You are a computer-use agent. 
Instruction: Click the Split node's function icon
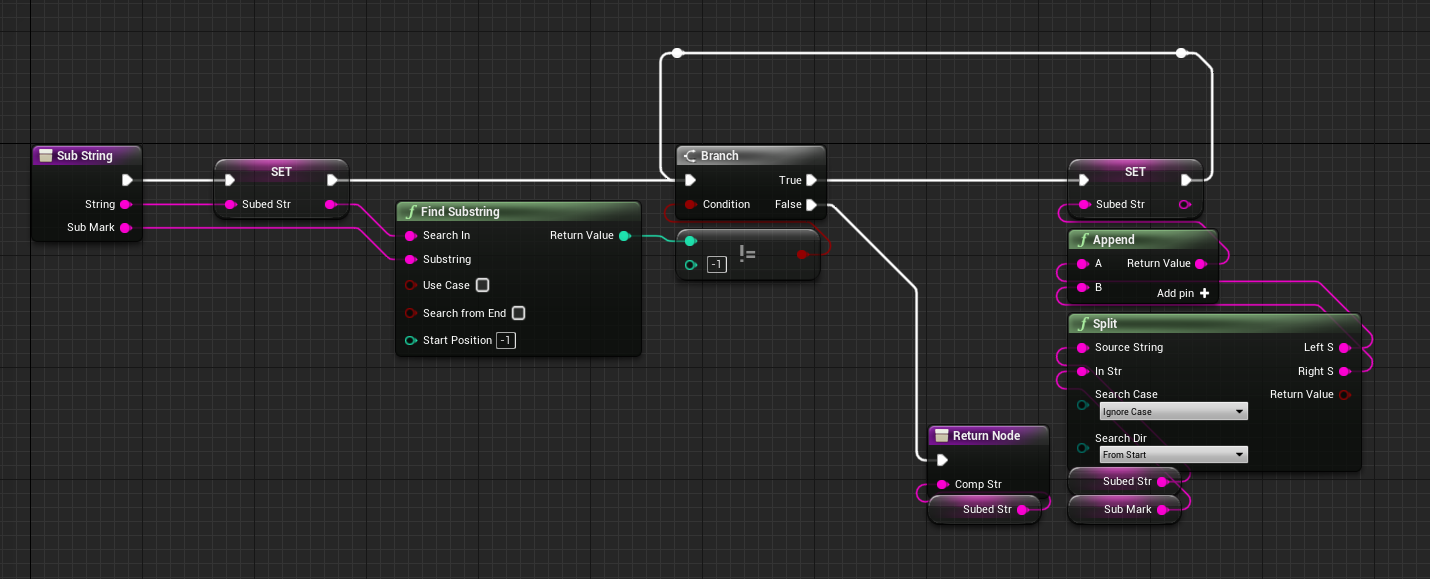click(x=1083, y=323)
